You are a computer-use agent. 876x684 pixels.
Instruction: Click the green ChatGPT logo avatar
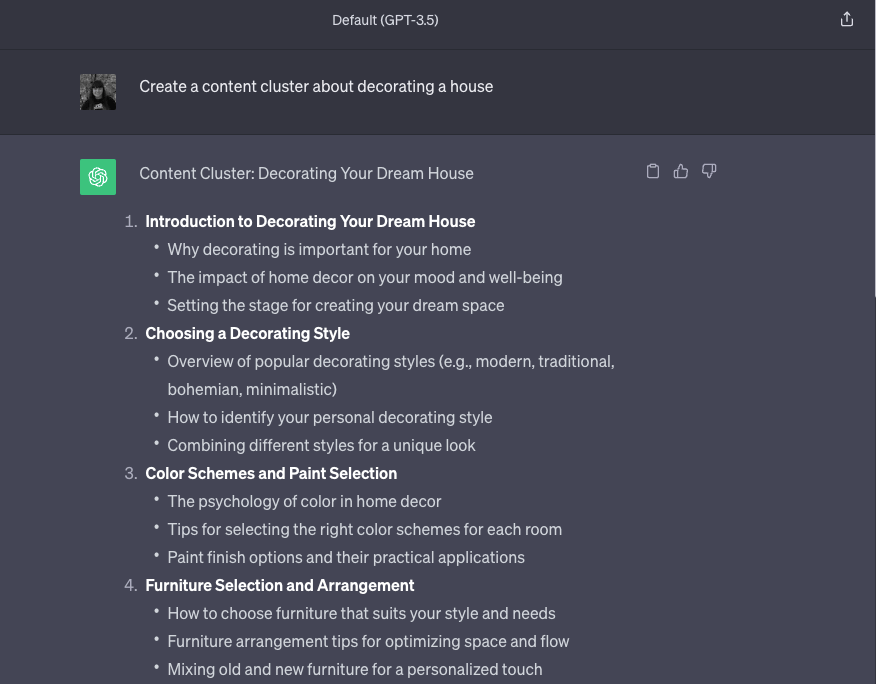click(x=98, y=176)
